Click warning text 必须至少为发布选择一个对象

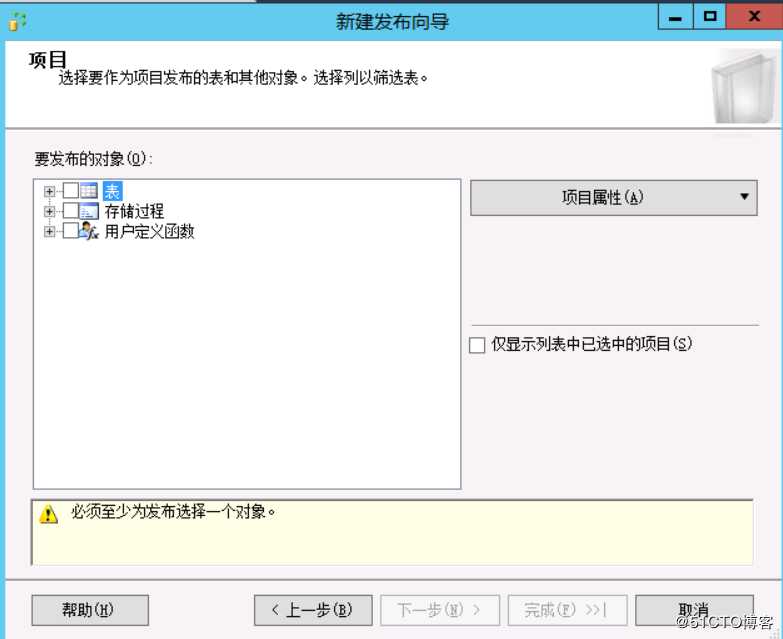coord(173,512)
